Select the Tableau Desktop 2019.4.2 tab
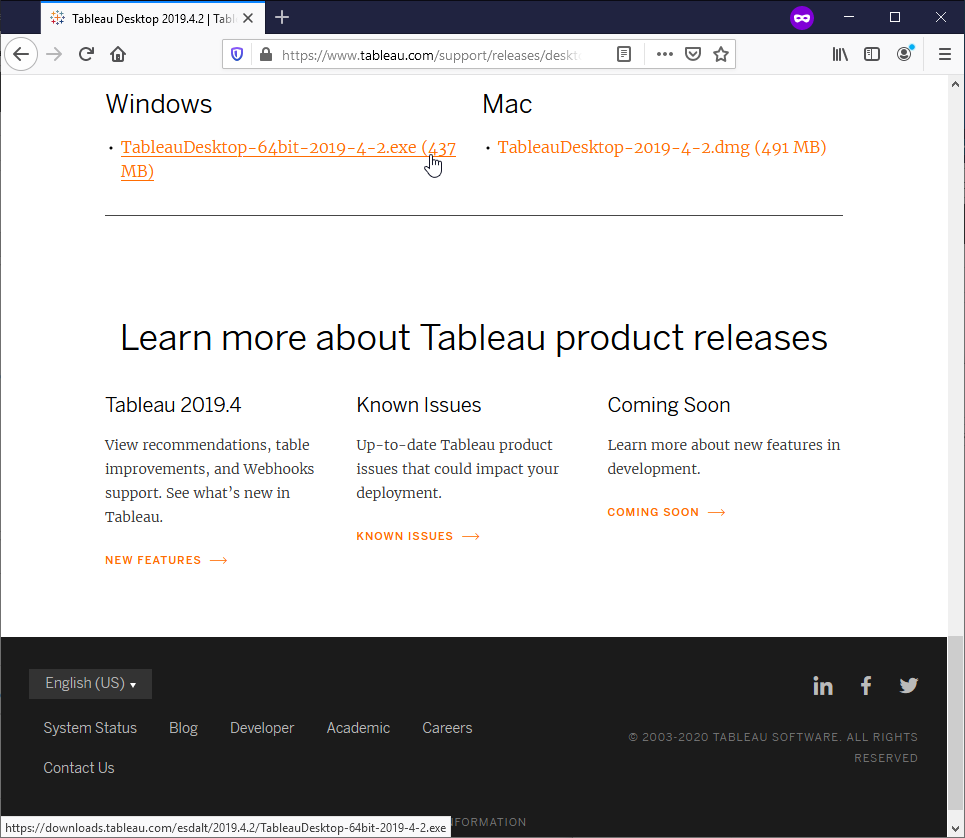This screenshot has width=965, height=838. pos(153,18)
